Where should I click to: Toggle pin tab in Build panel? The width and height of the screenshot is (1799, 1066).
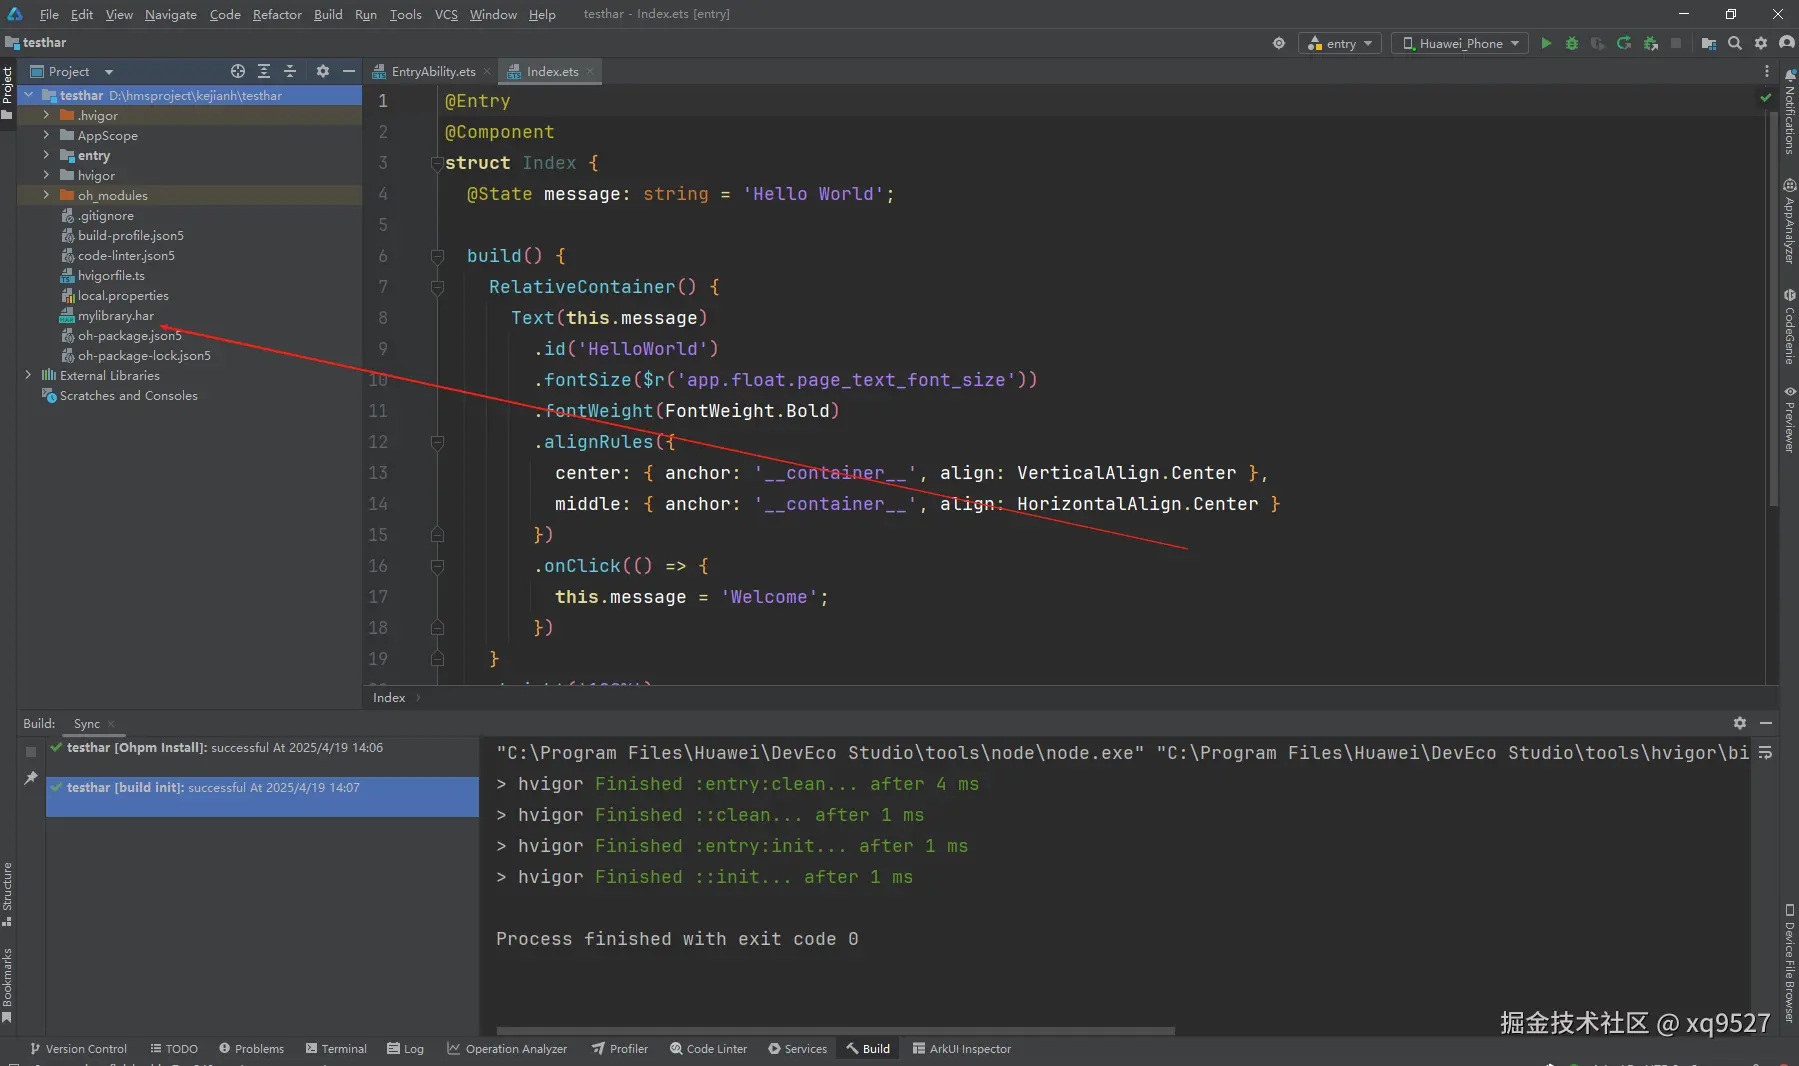pos(31,778)
